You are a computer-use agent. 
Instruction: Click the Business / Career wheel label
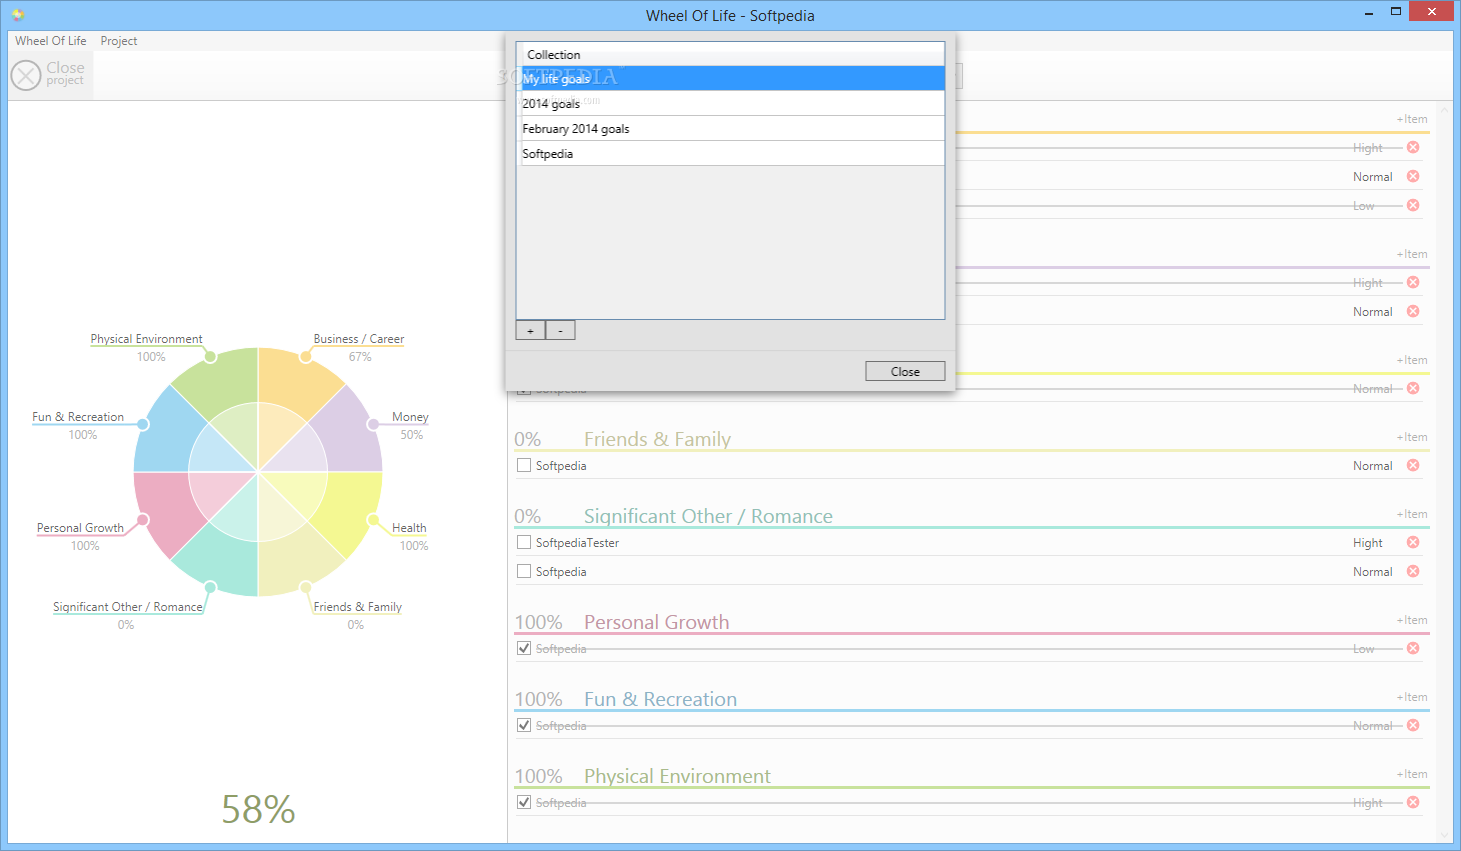click(359, 339)
